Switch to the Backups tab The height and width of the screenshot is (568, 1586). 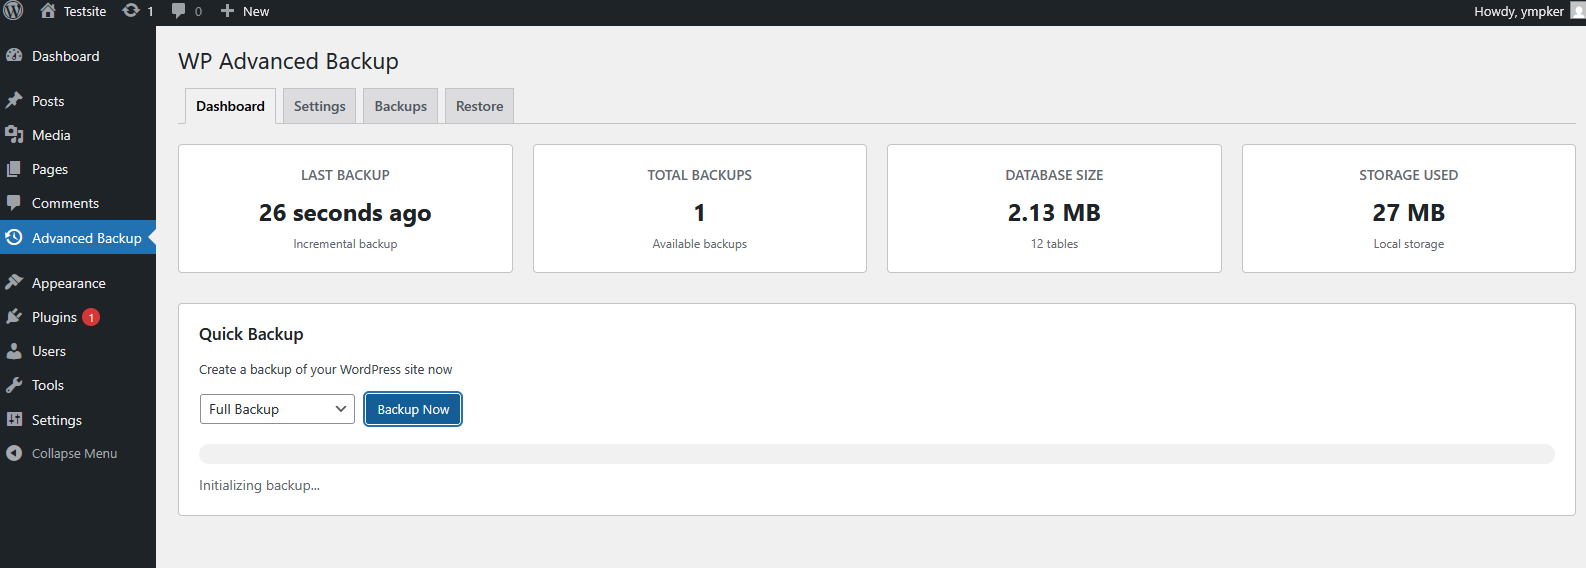coord(401,106)
